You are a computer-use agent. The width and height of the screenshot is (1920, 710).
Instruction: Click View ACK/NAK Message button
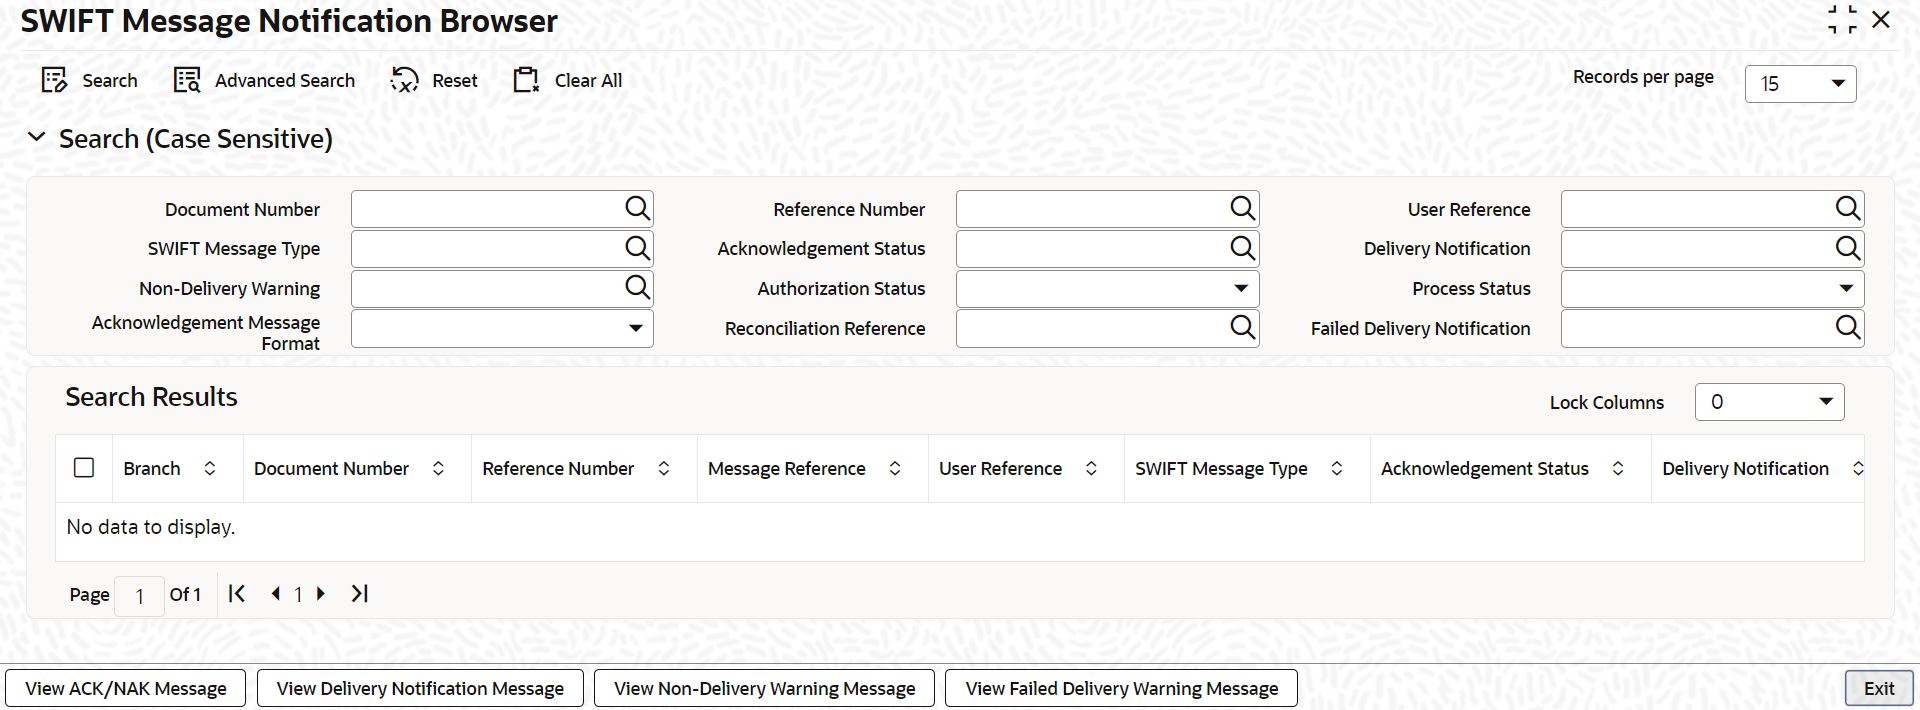(126, 688)
